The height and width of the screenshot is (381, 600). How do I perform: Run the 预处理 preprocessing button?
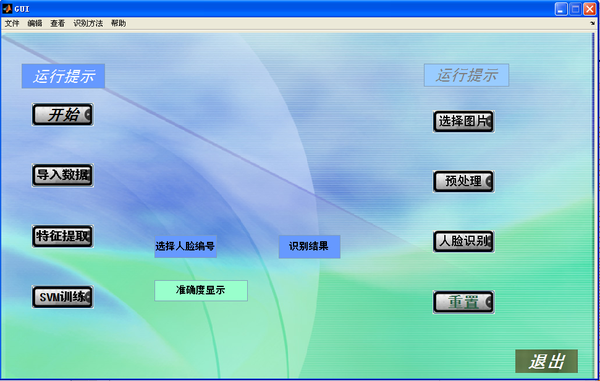click(x=463, y=181)
